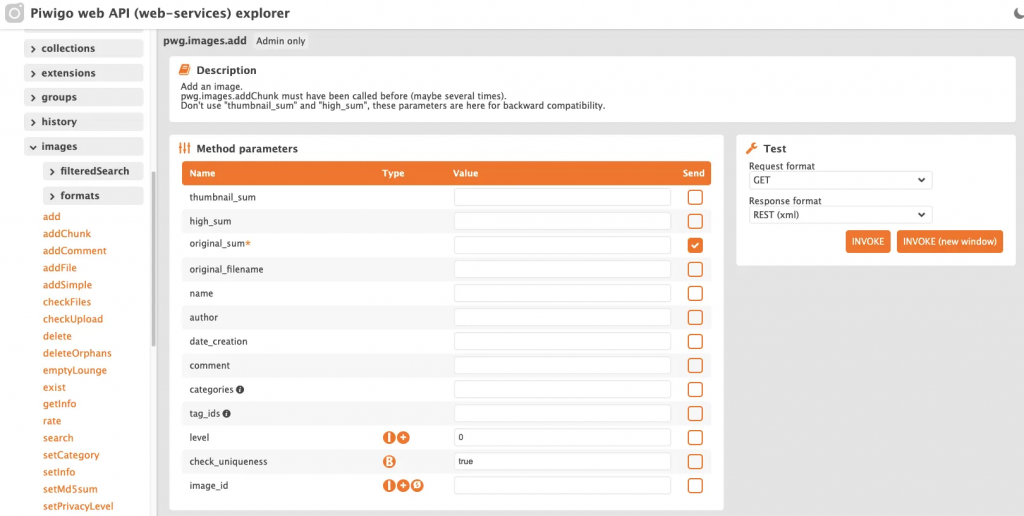Click the sidebar vertical scrollbar

tap(153, 259)
